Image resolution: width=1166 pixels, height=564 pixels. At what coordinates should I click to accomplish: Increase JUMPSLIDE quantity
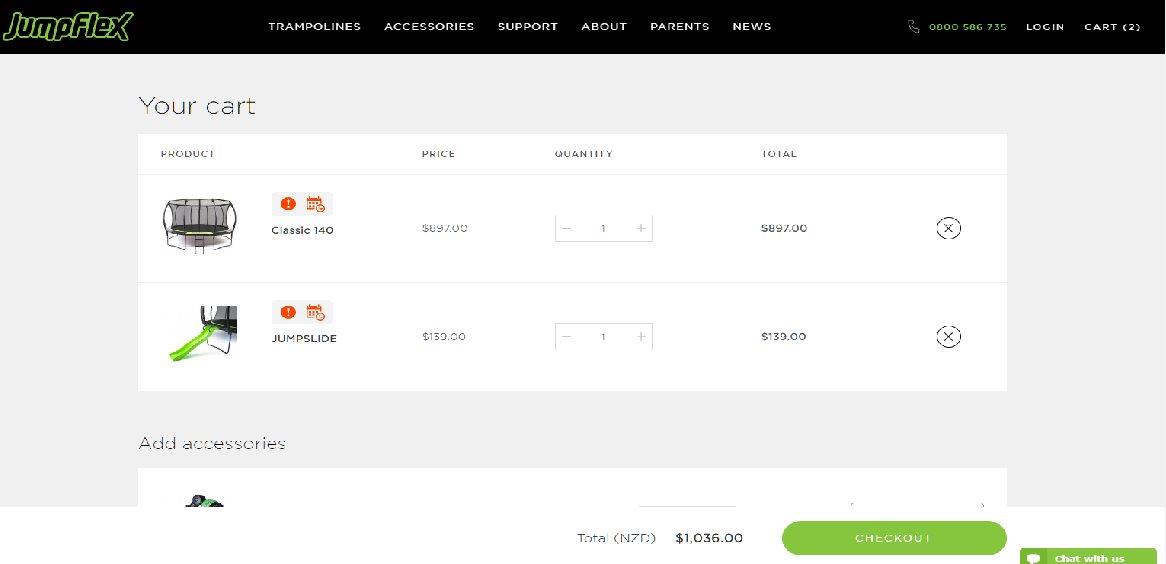(641, 336)
